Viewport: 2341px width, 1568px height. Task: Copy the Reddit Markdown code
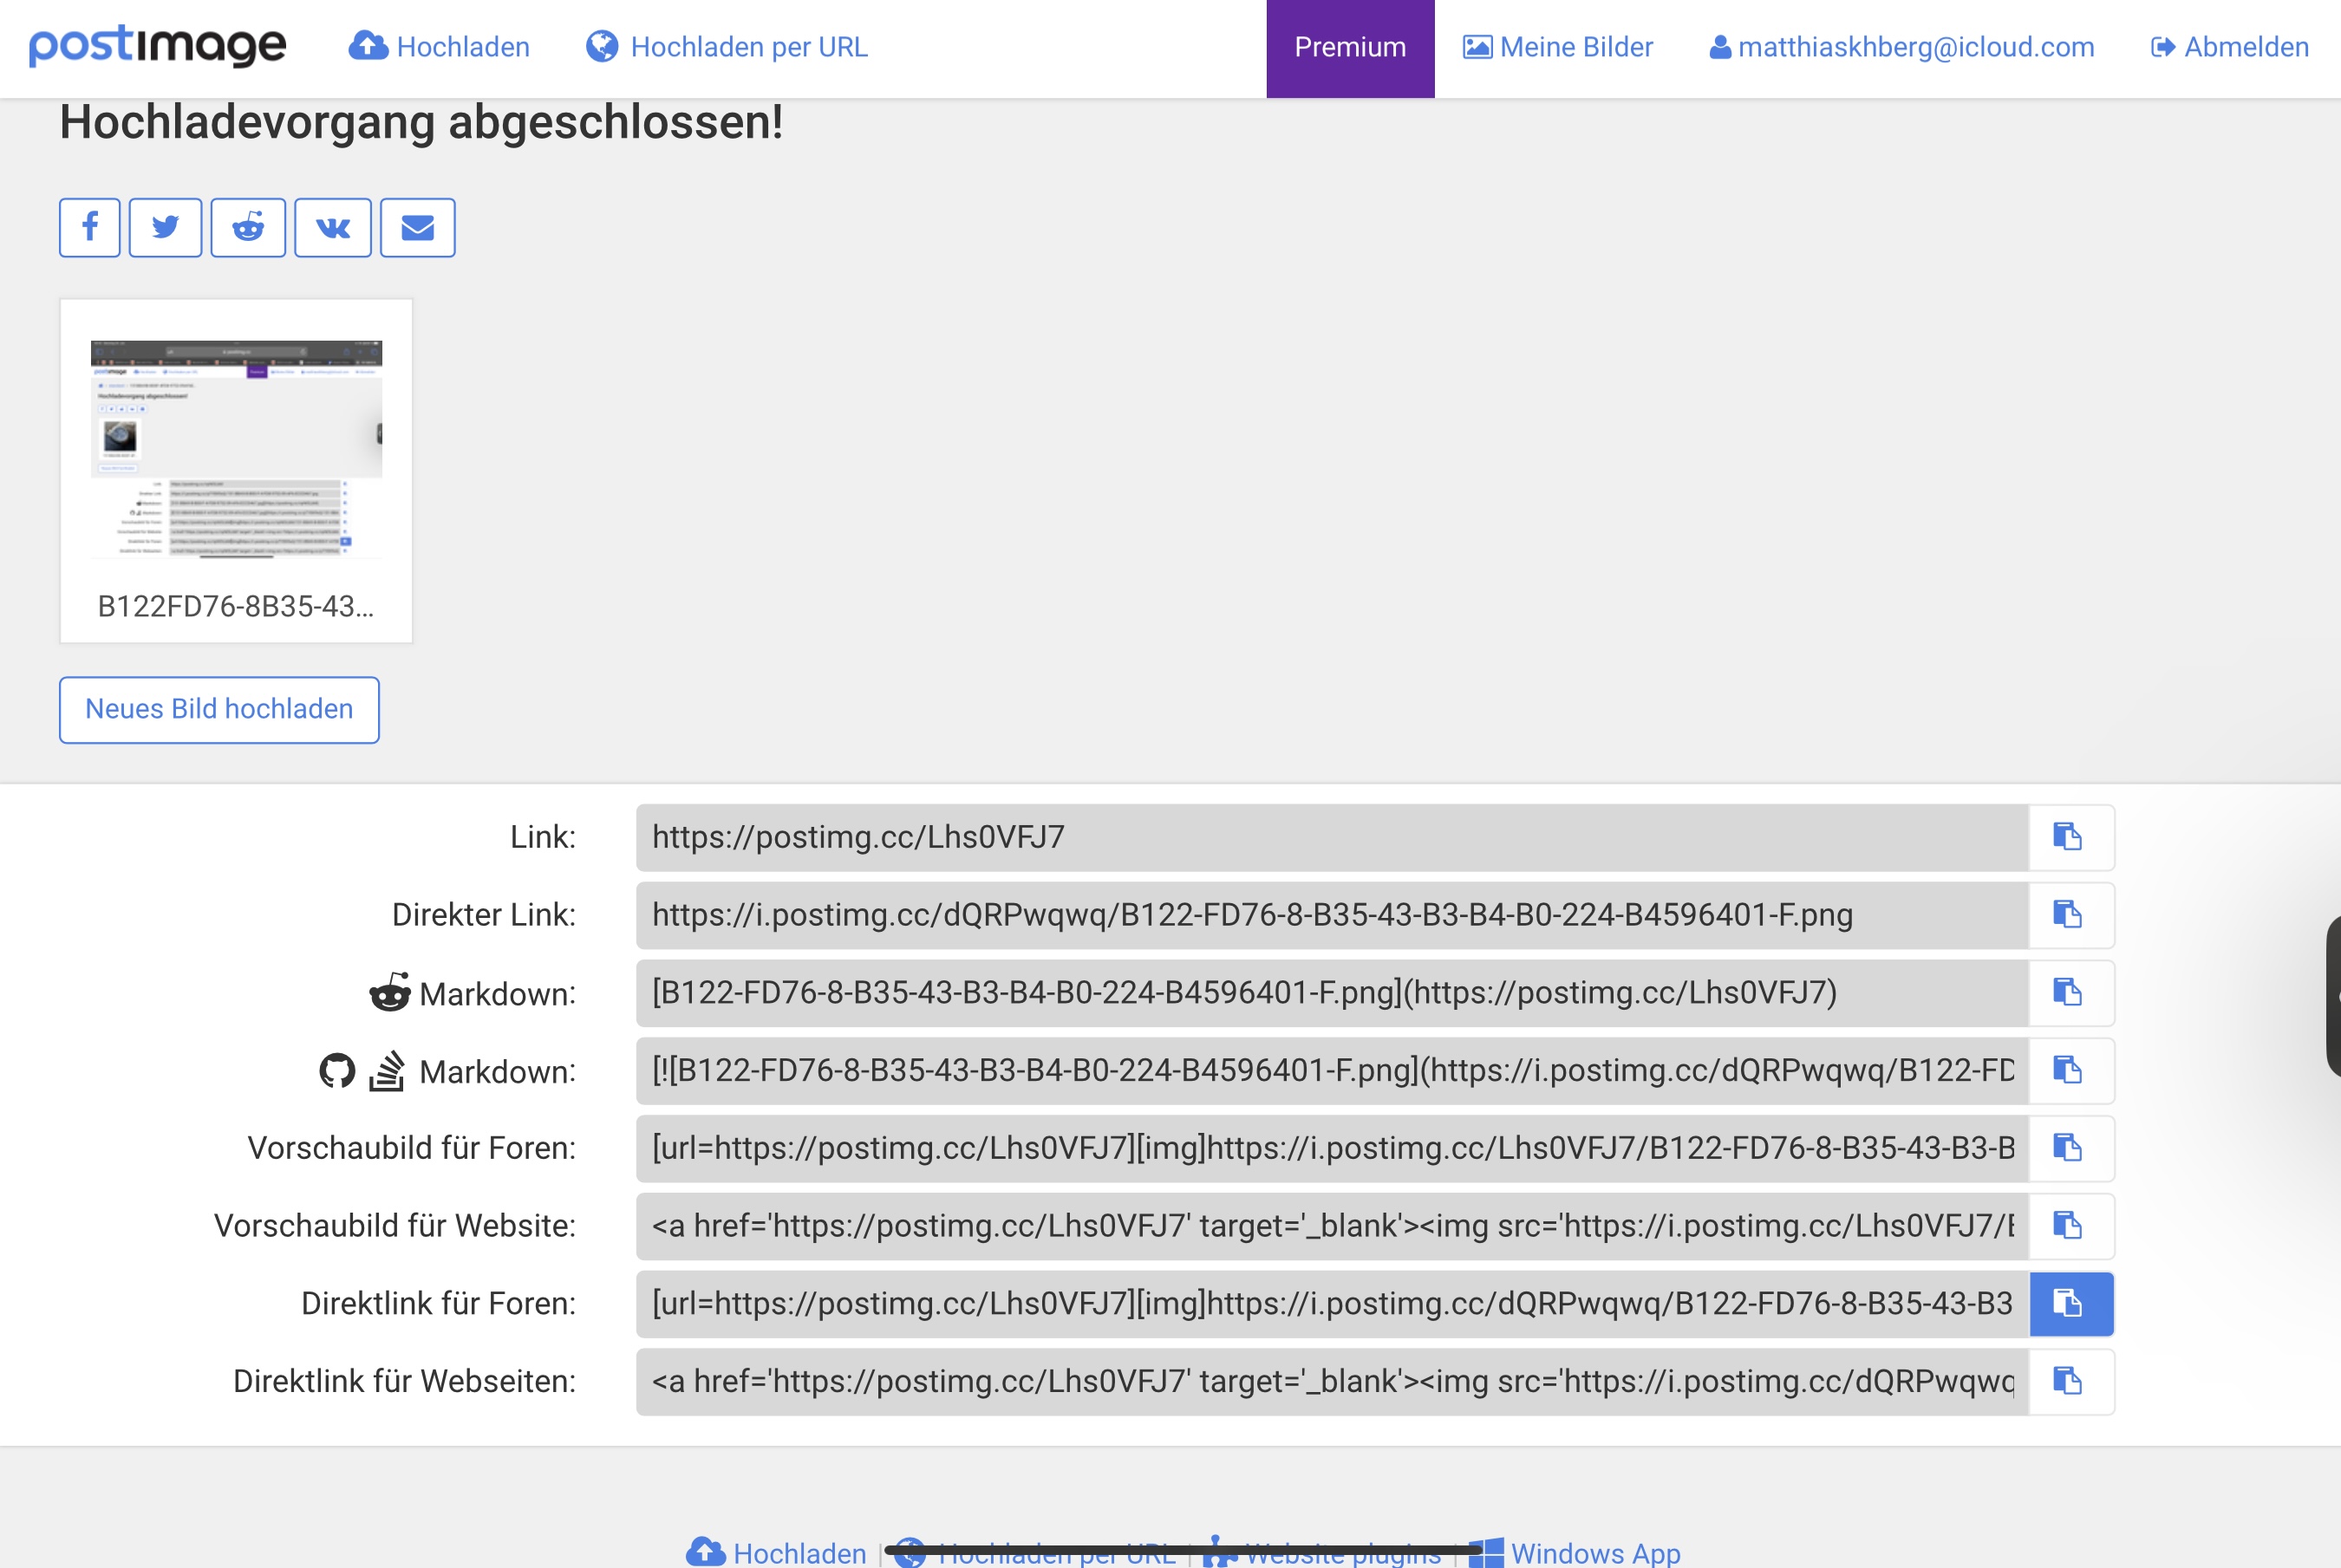coord(2069,993)
